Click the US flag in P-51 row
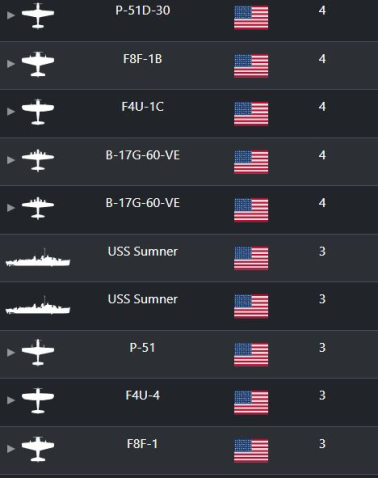This screenshot has width=378, height=478. (x=251, y=354)
